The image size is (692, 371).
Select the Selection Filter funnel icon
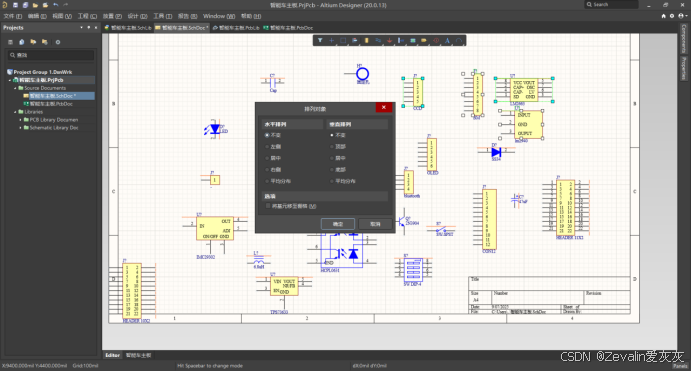[320, 41]
